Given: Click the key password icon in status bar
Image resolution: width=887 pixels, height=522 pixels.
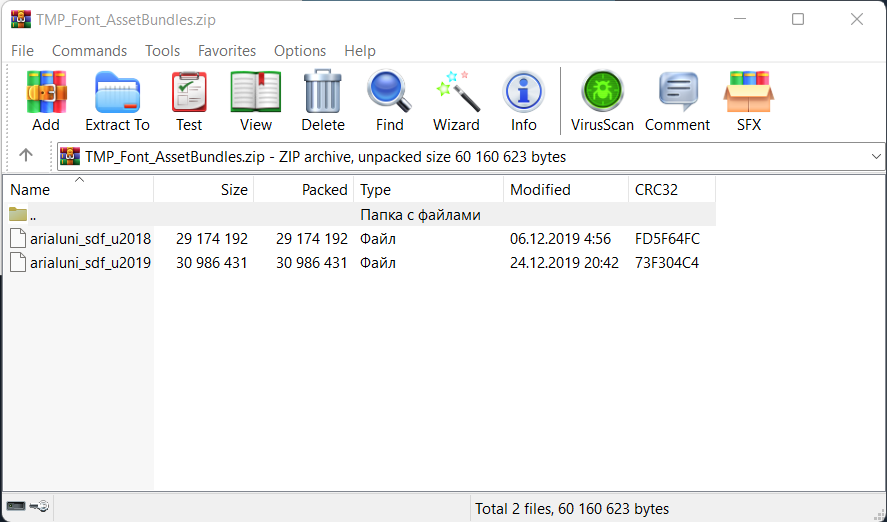Looking at the screenshot, I should pos(40,506).
